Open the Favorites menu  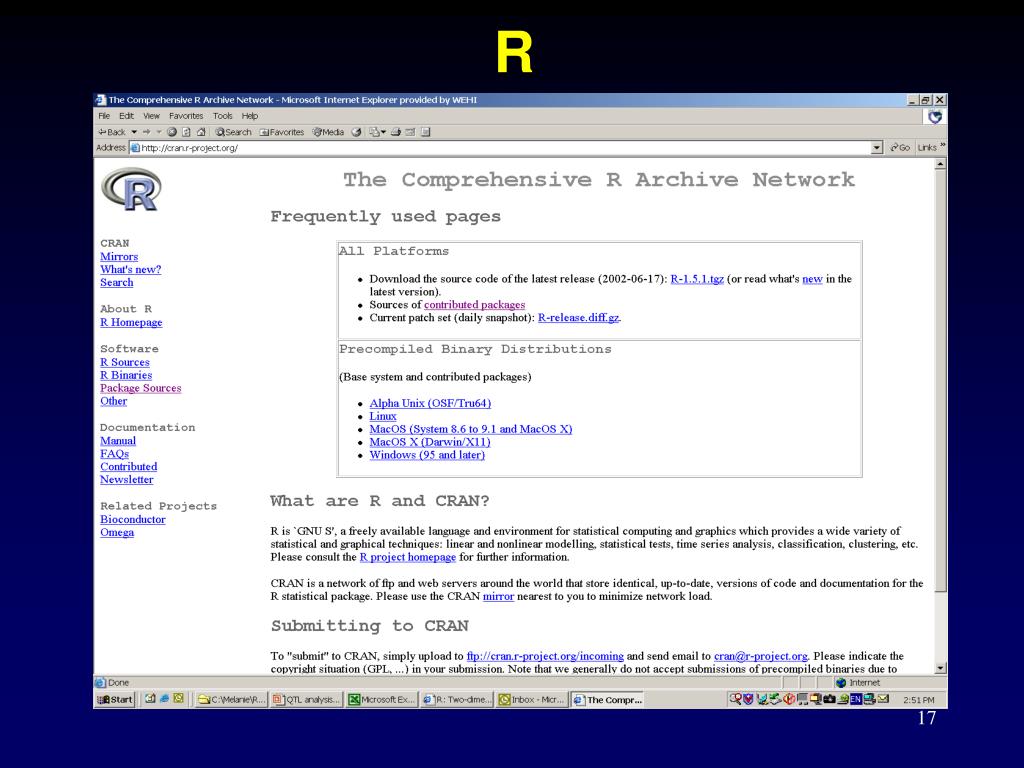coord(186,116)
